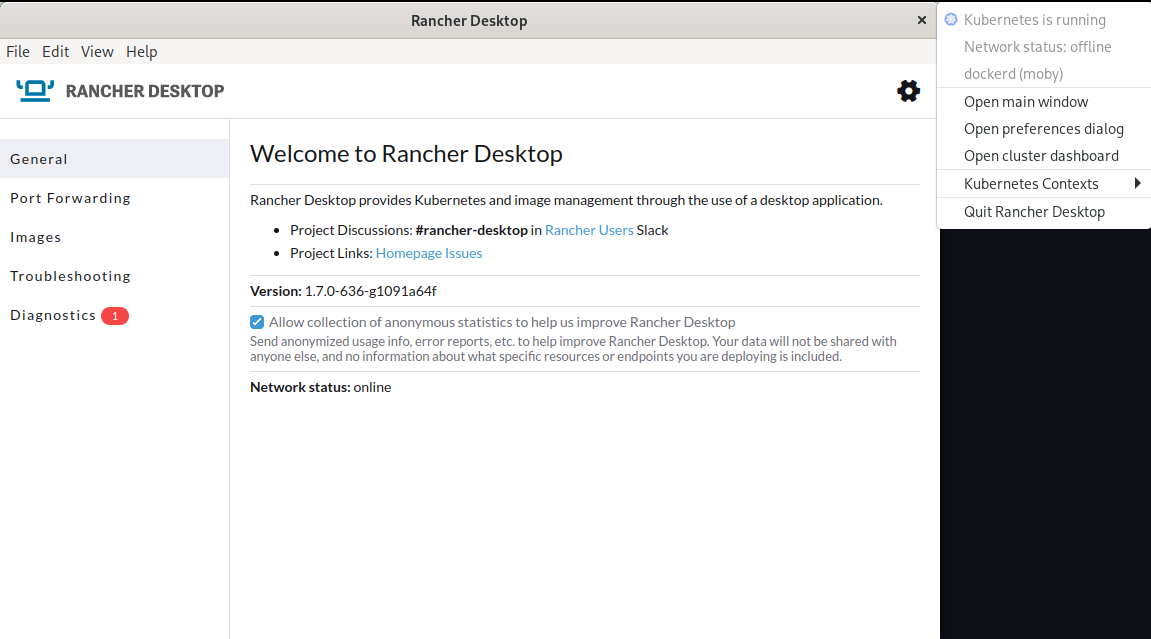The width and height of the screenshot is (1151, 639).
Task: Open preferences using the gear icon
Action: 908,90
